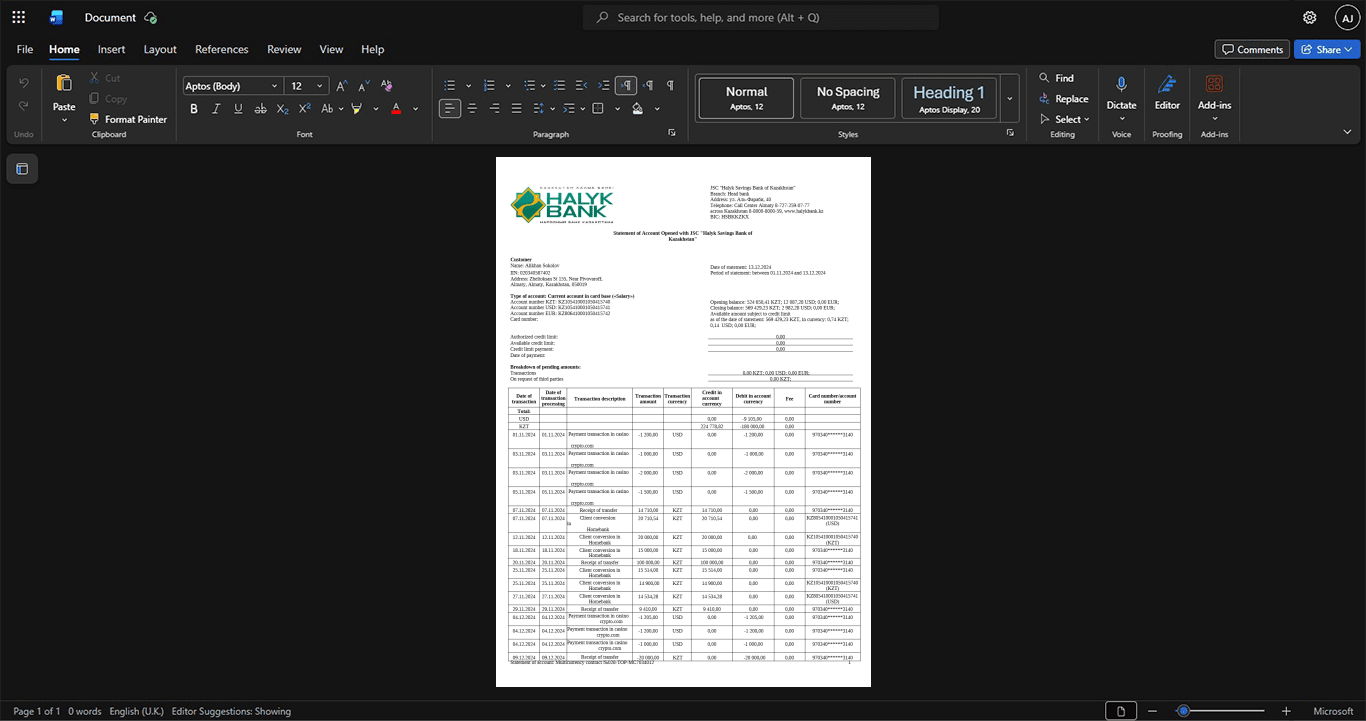The height and width of the screenshot is (721, 1366).
Task: Switch to the References tab
Action: coord(221,49)
